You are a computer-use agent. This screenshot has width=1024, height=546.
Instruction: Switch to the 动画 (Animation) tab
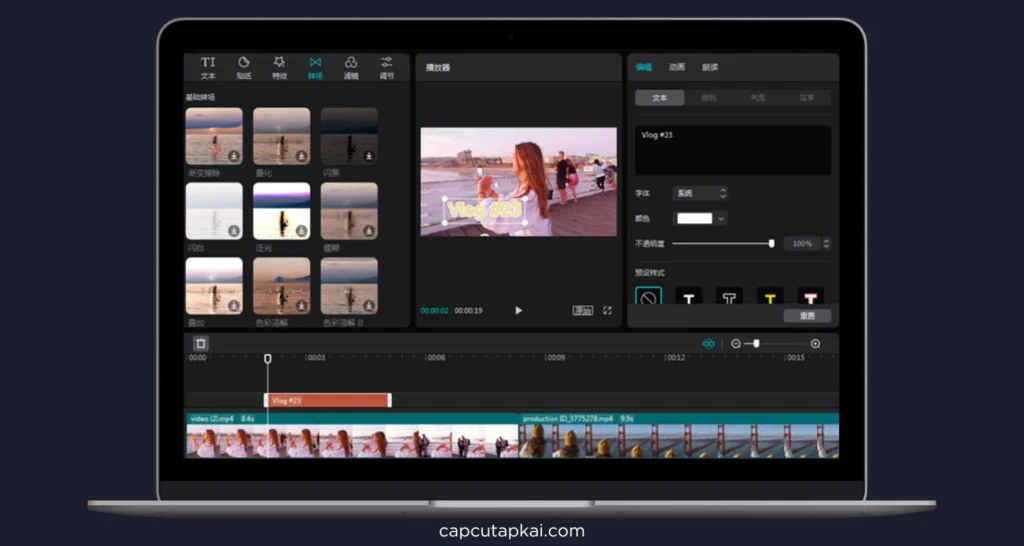click(677, 67)
